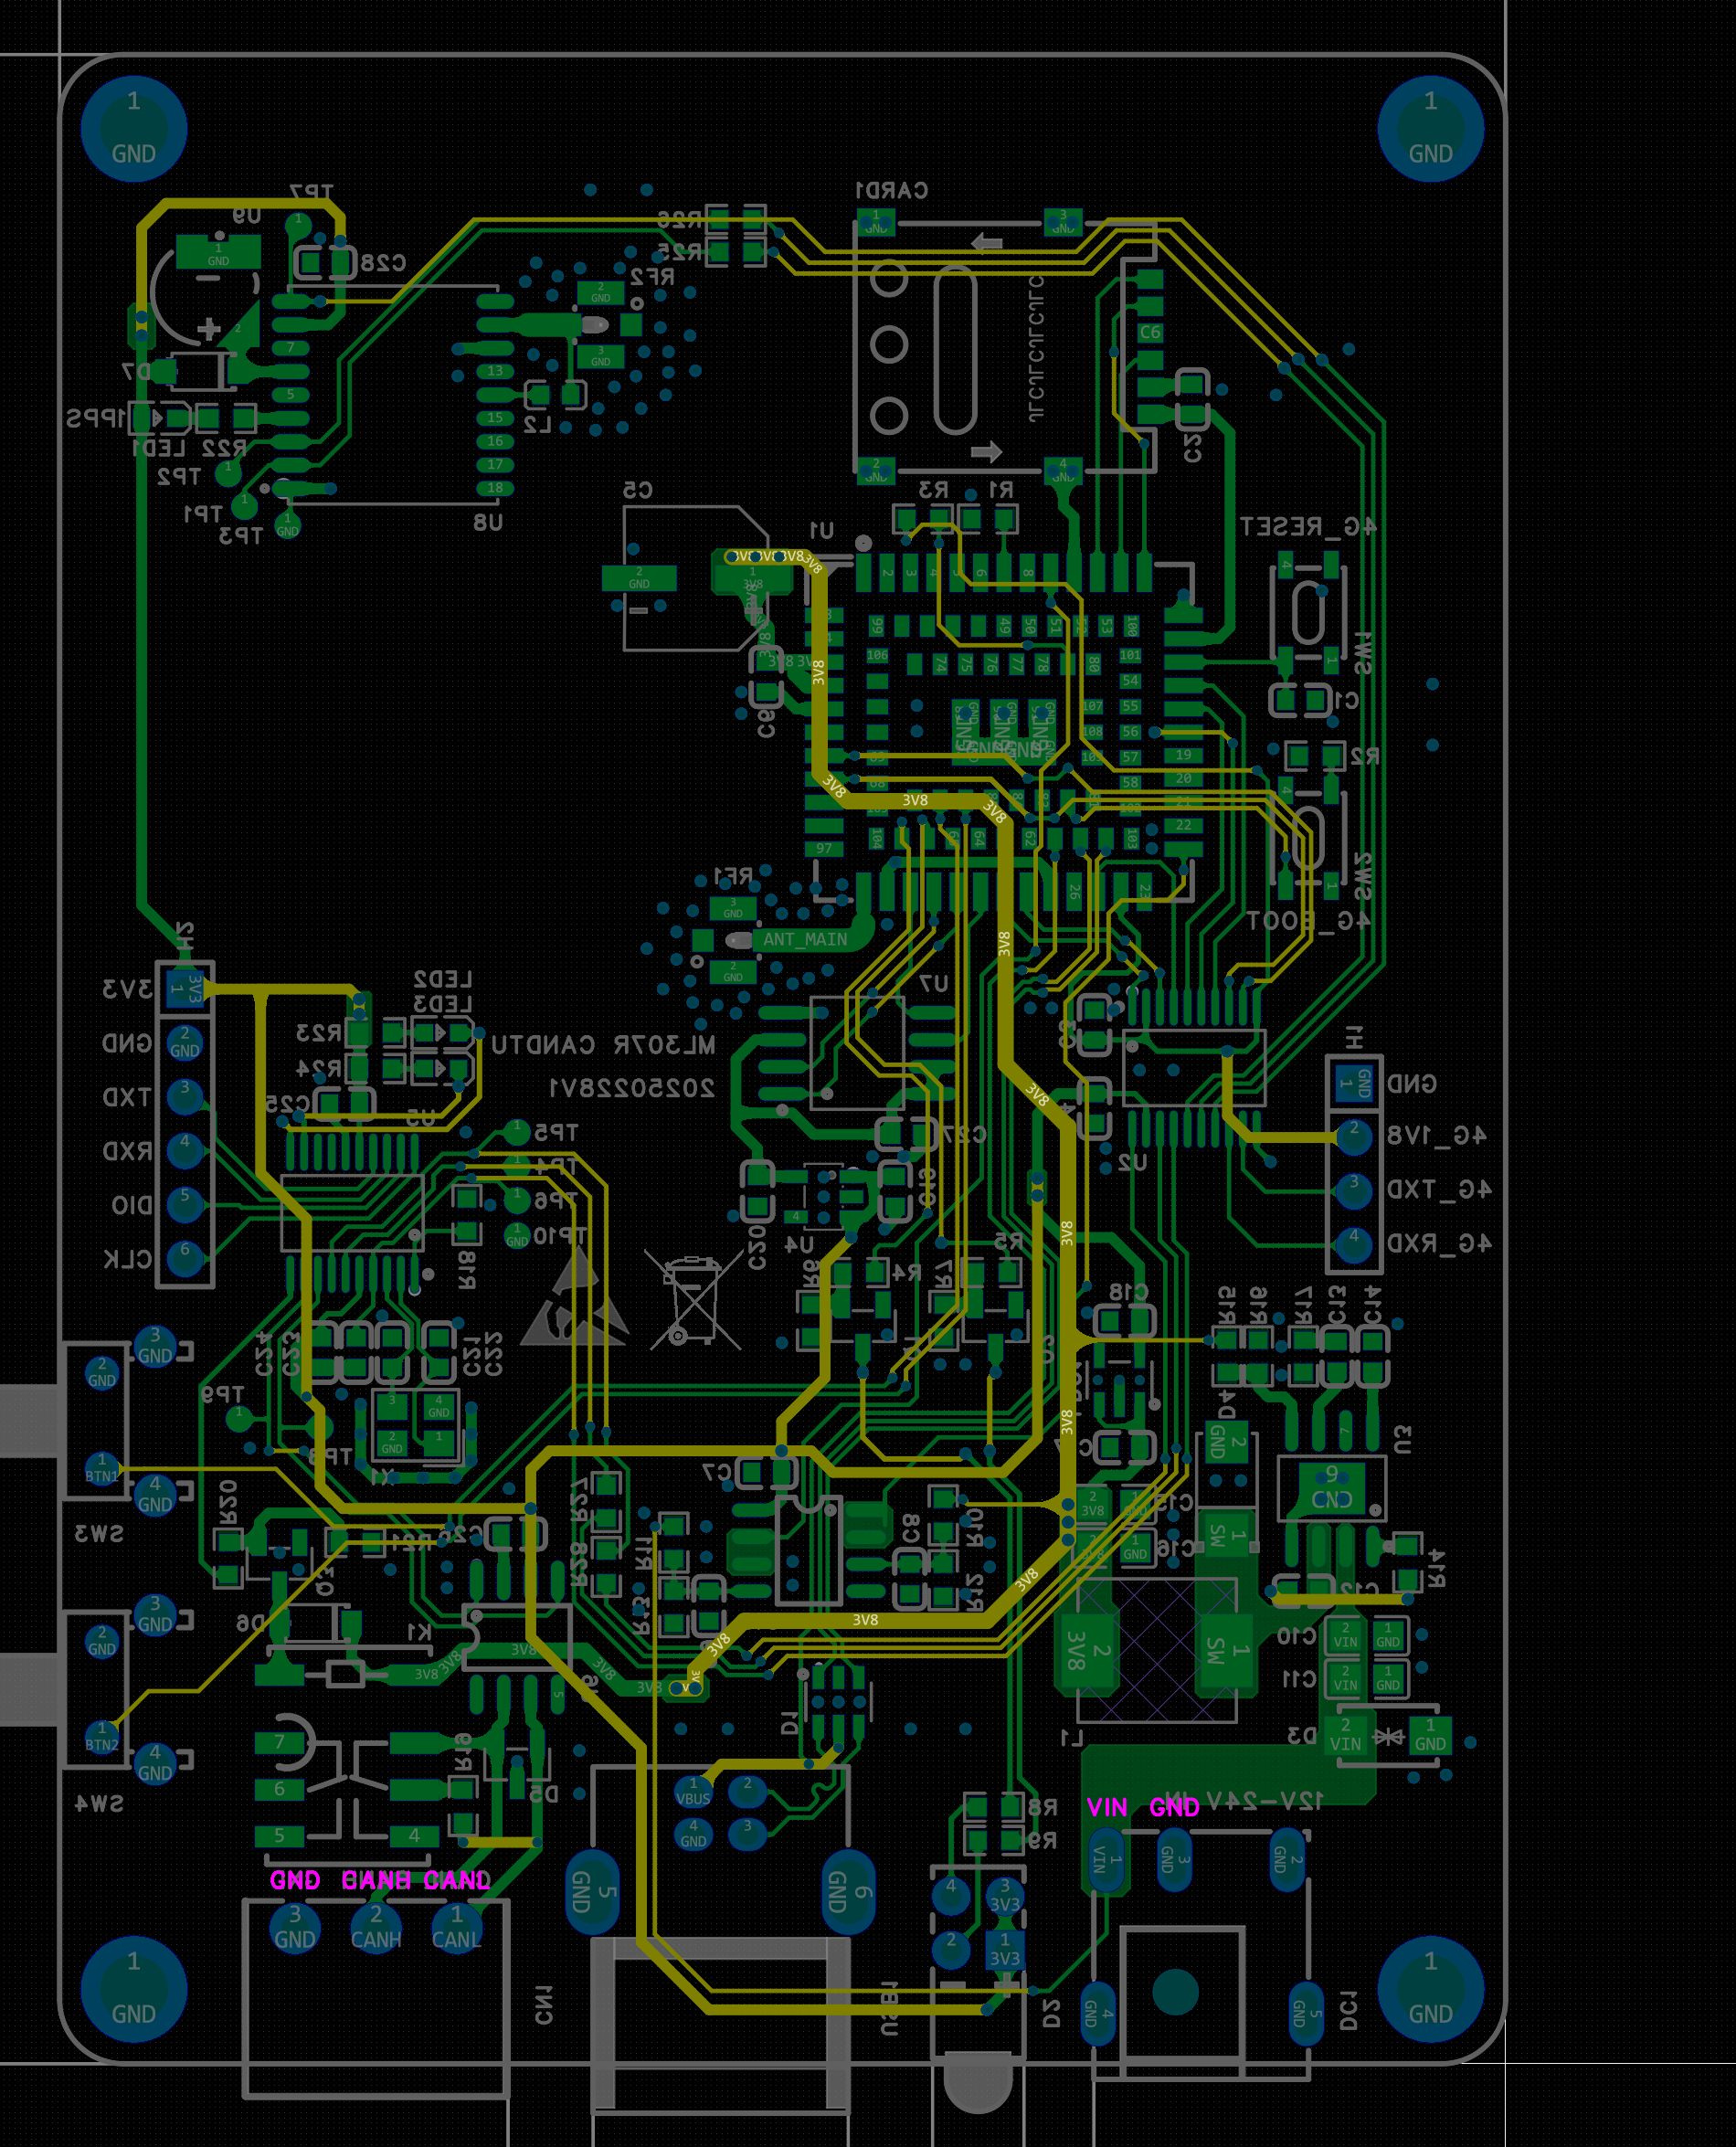
Task: Select the bottom-right GND mounting hole pad
Action: [1430, 1989]
